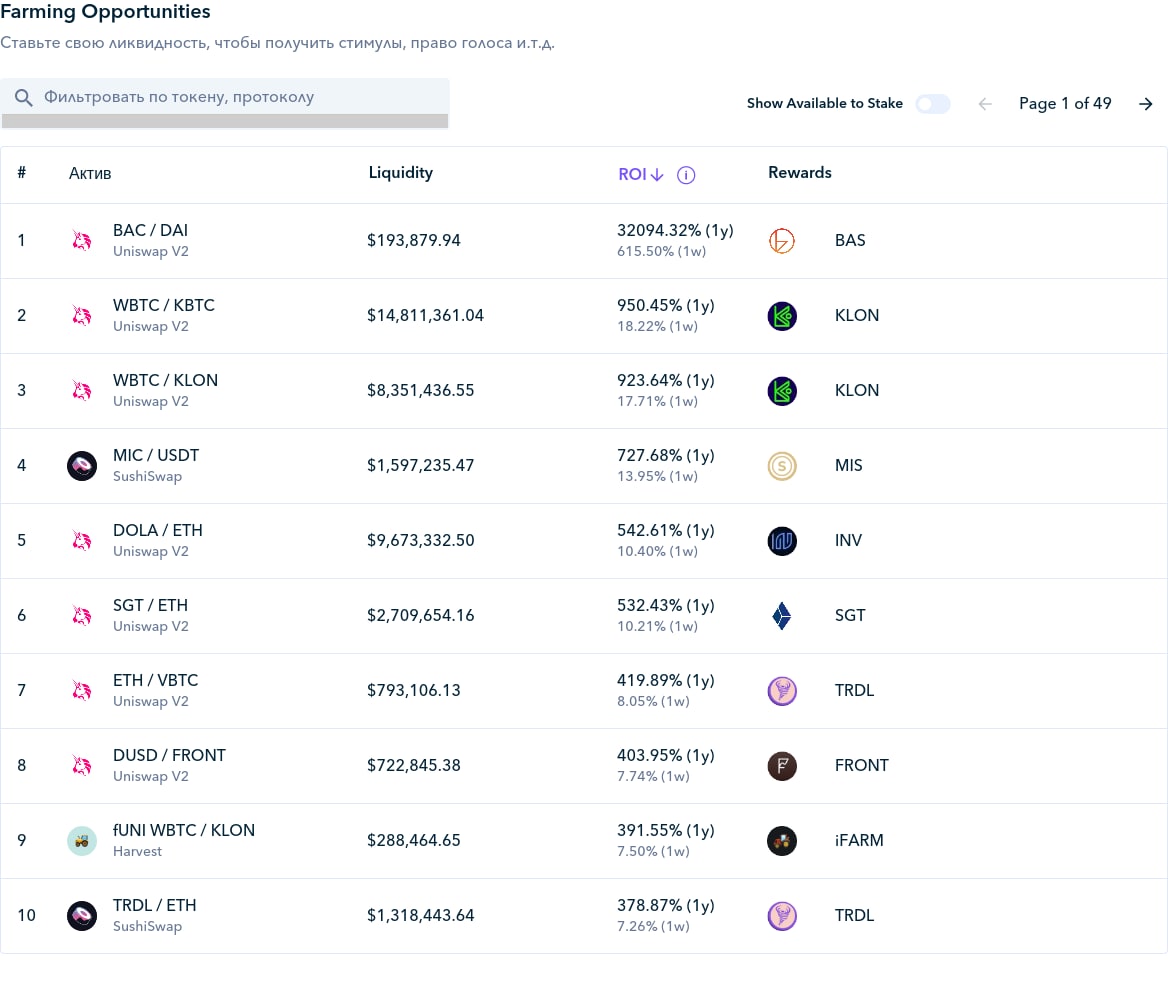This screenshot has width=1168, height=986.
Task: Click ROI value 32094.32% (1y)
Action: coord(675,231)
